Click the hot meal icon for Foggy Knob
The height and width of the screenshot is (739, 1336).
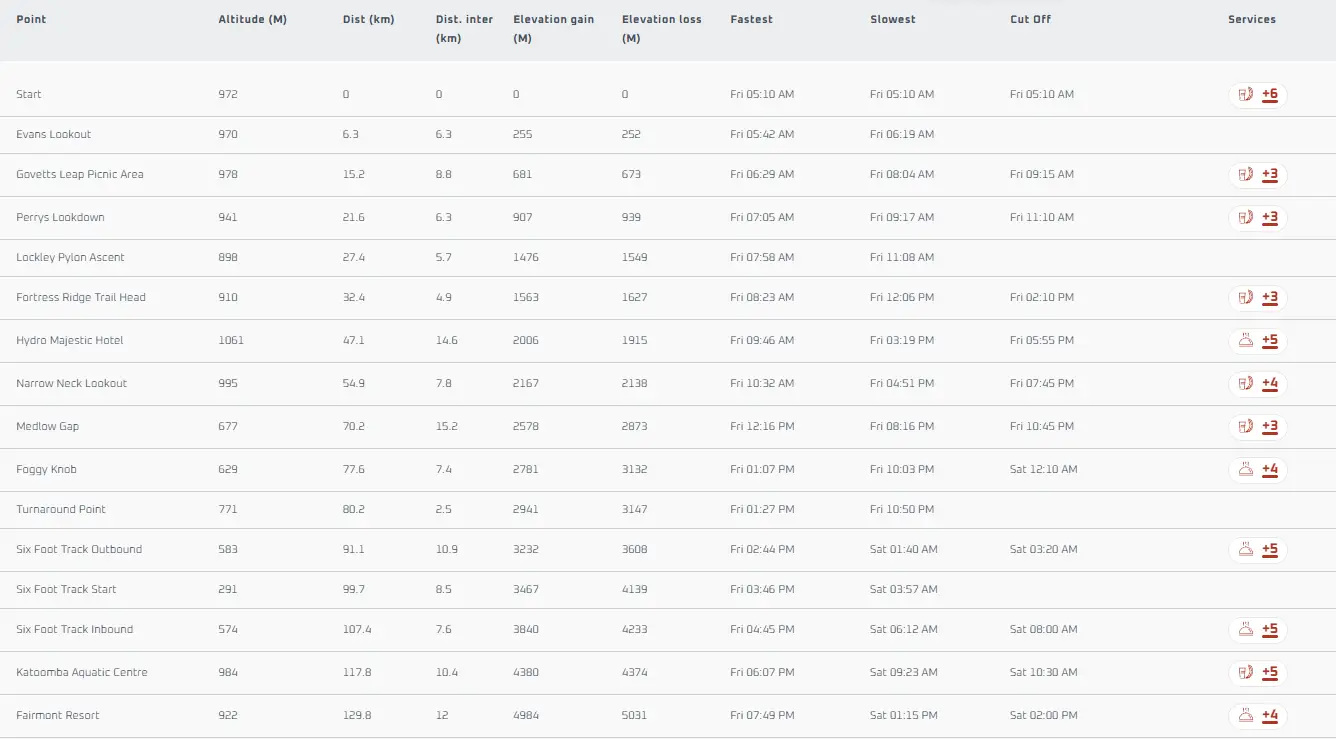(1246, 469)
